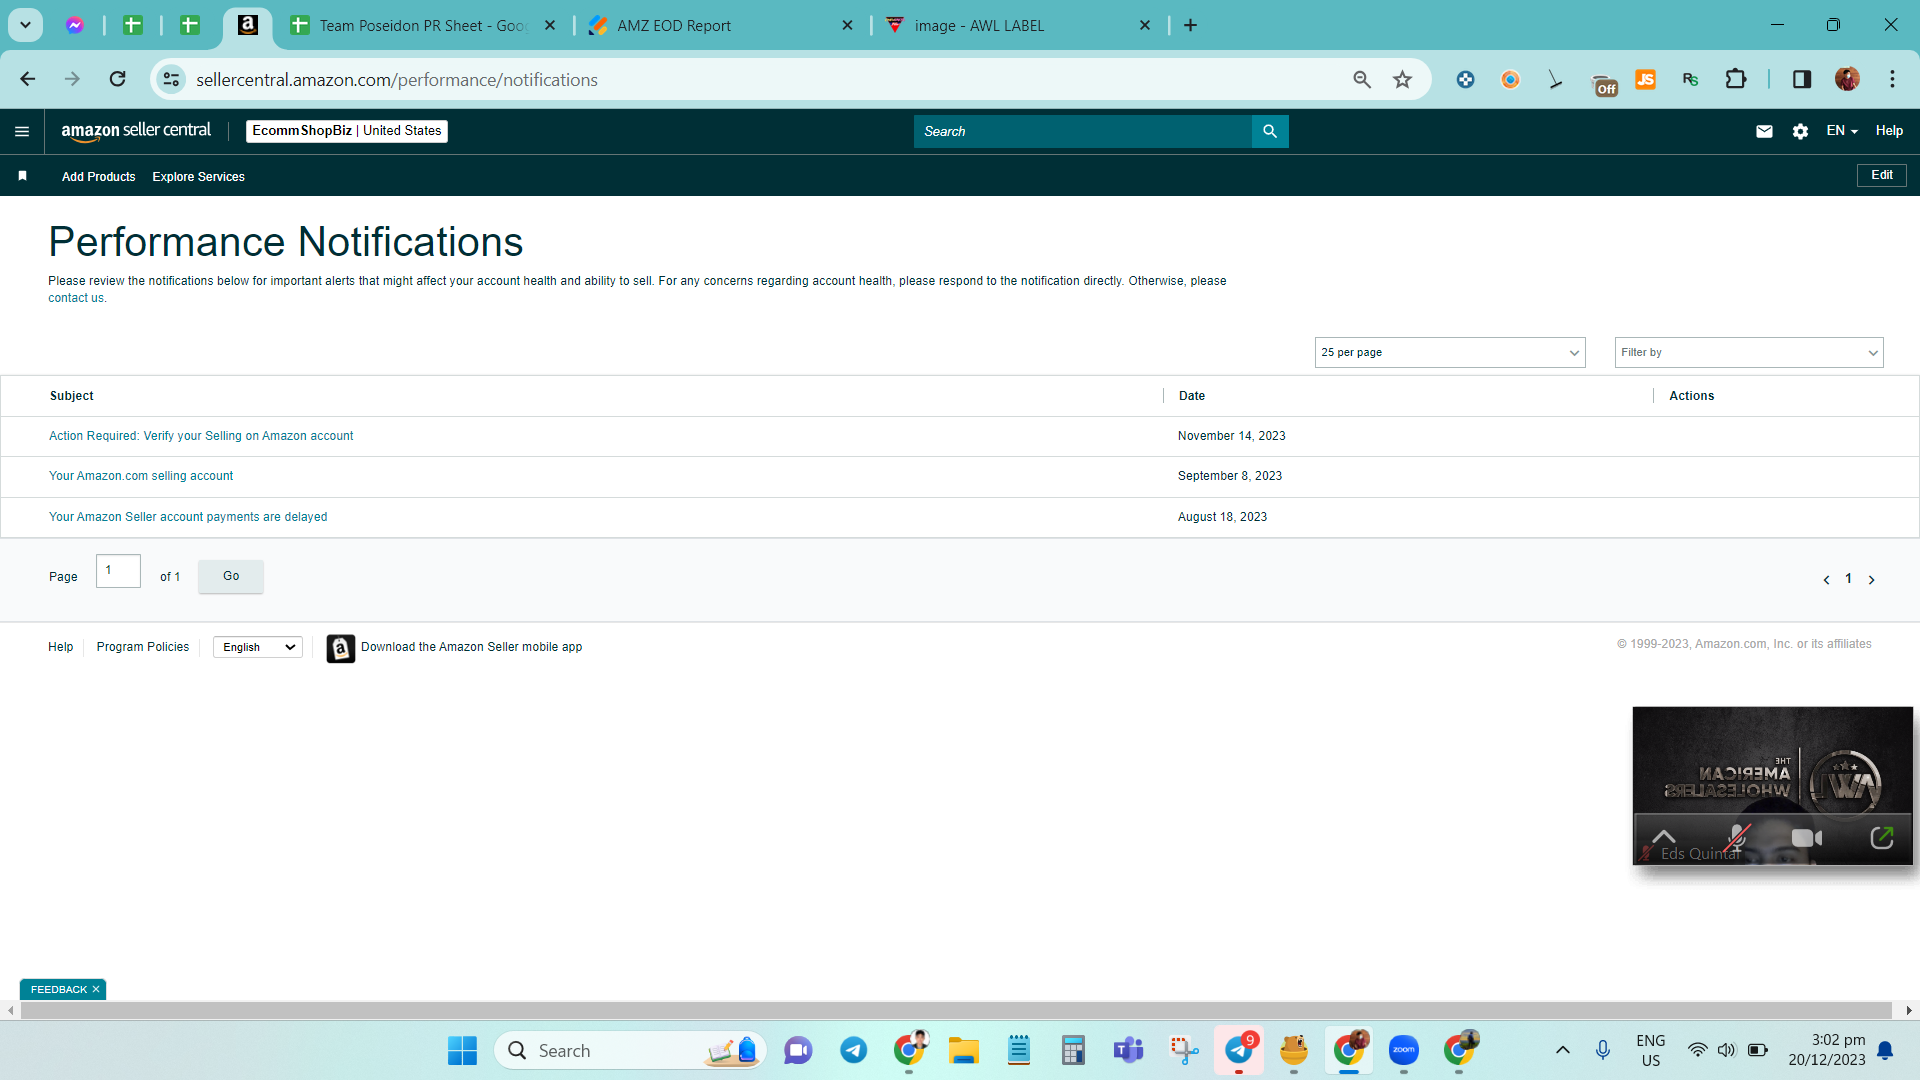Click the Download the Amazon Seller mobile app link
The image size is (1920, 1080).
click(471, 647)
